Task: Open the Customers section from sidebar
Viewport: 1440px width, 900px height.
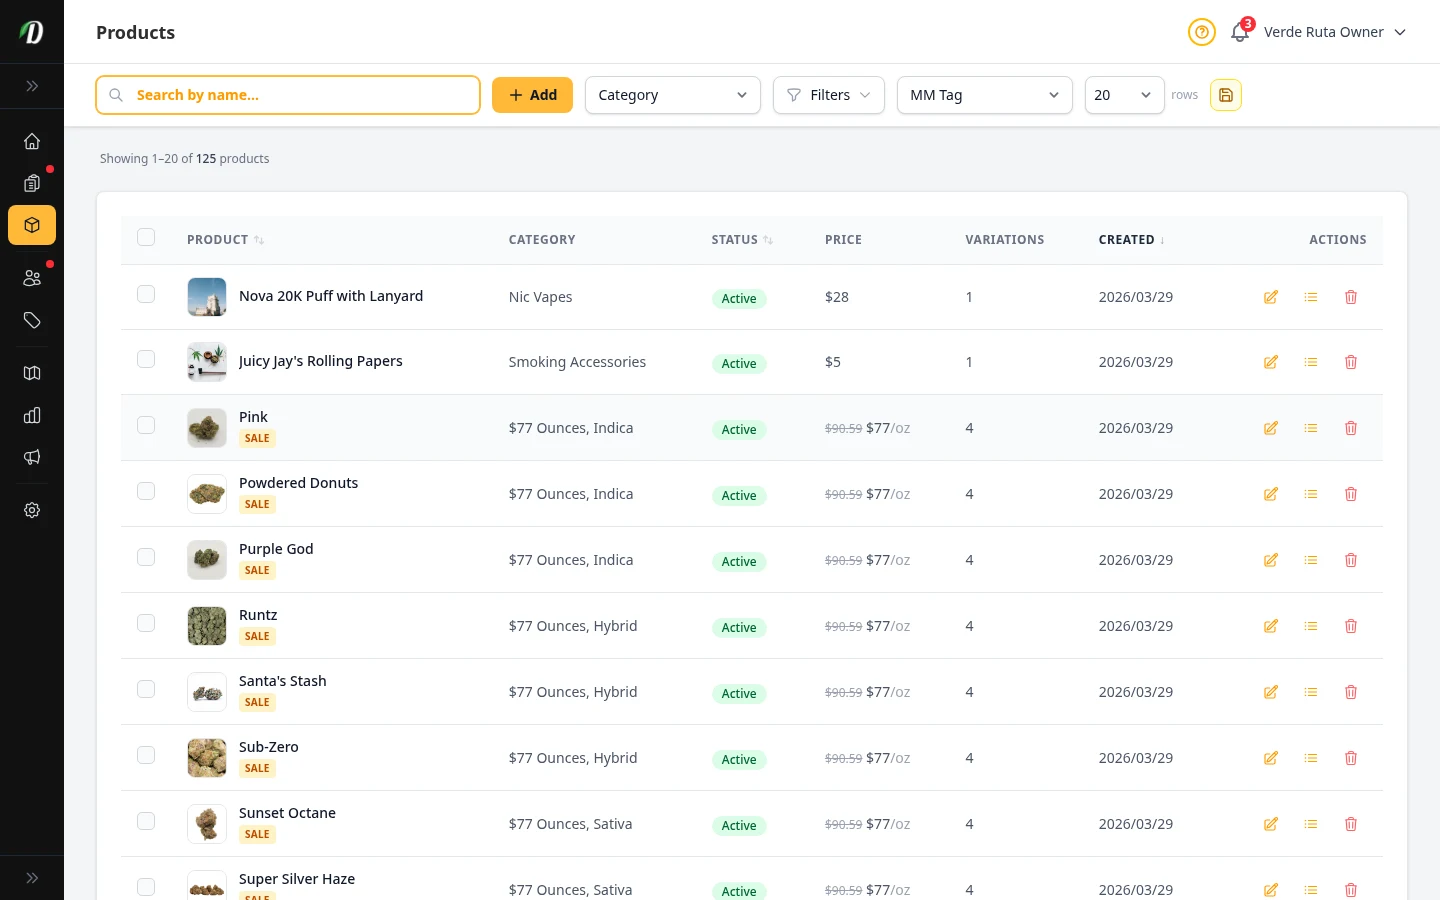Action: (x=32, y=278)
